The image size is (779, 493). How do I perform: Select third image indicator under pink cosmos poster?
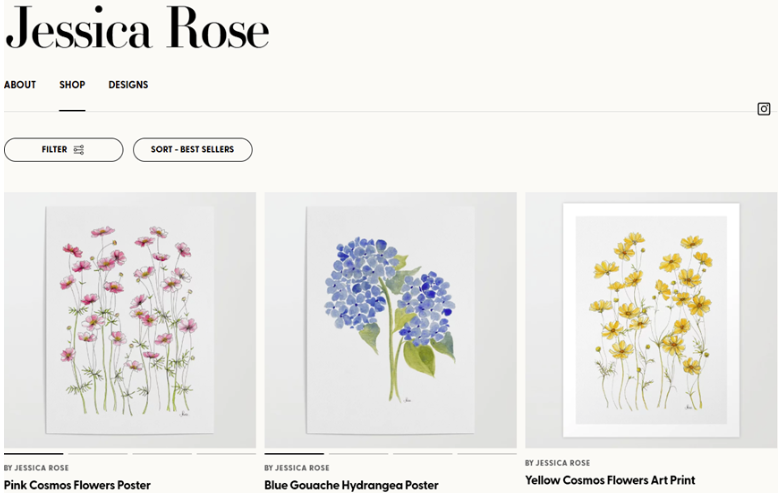click(x=162, y=454)
